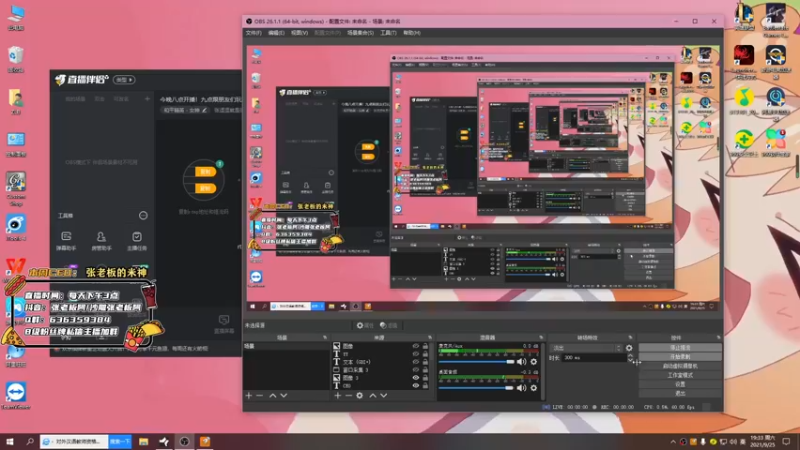Open TeamViewer desktop icon
The height and width of the screenshot is (450, 800).
[x=16, y=396]
